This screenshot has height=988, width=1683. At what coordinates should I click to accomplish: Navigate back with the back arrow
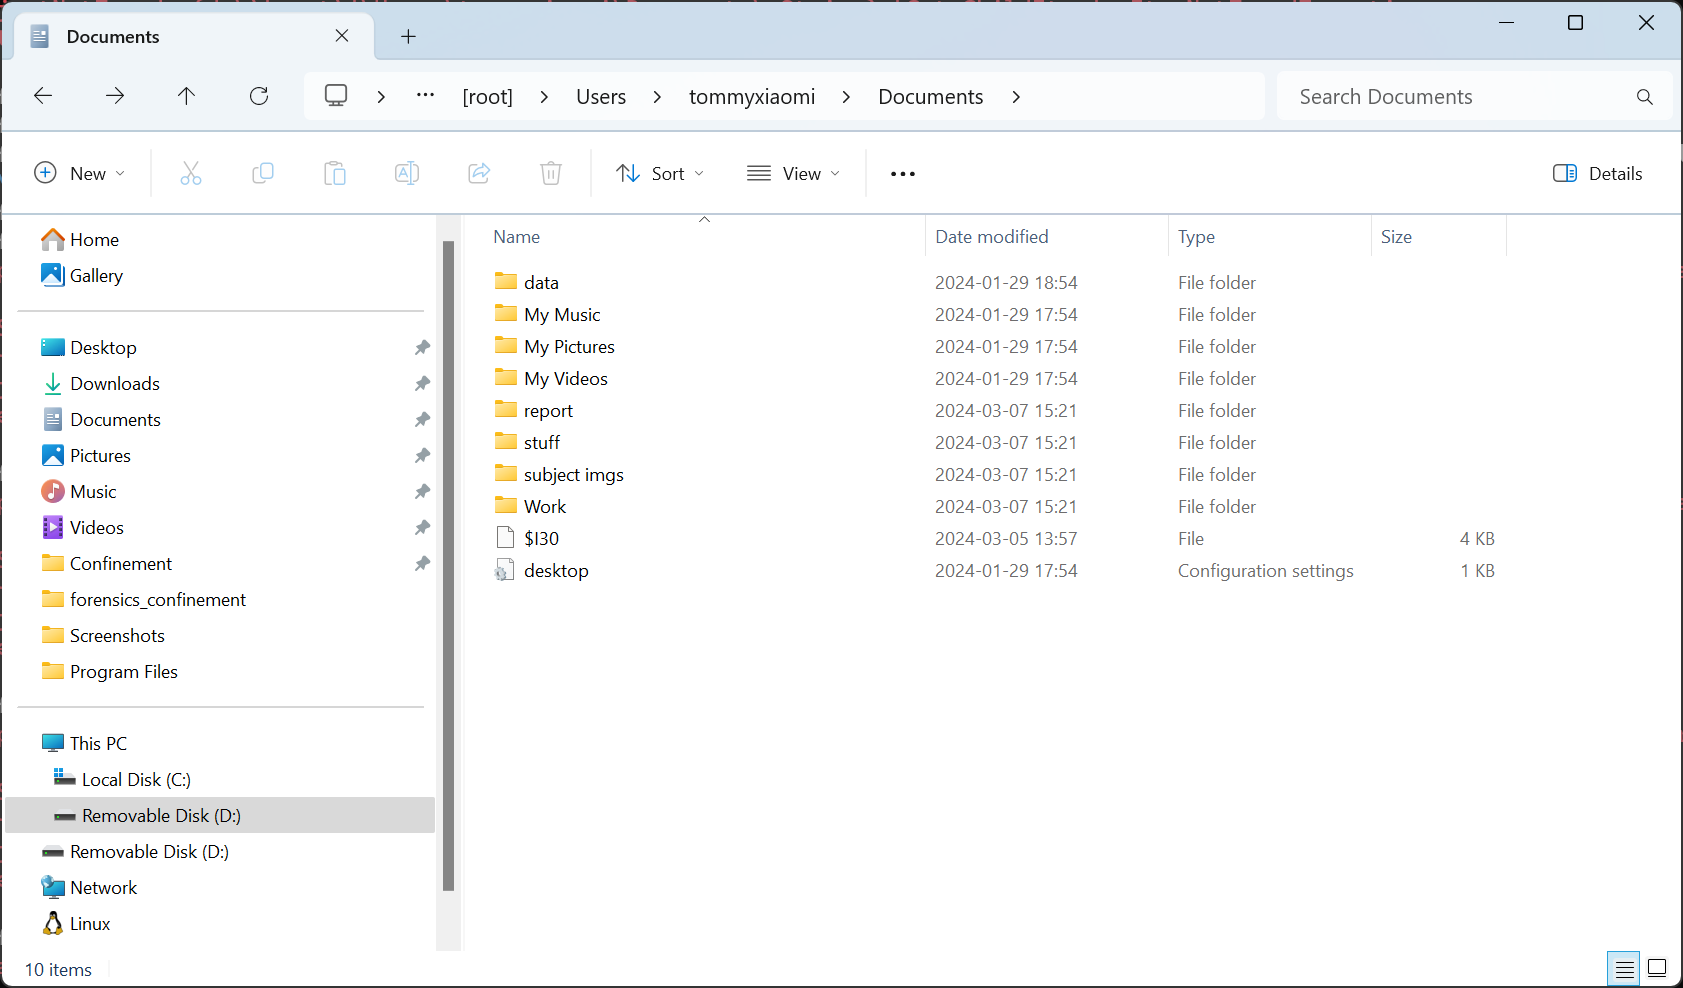coord(43,96)
